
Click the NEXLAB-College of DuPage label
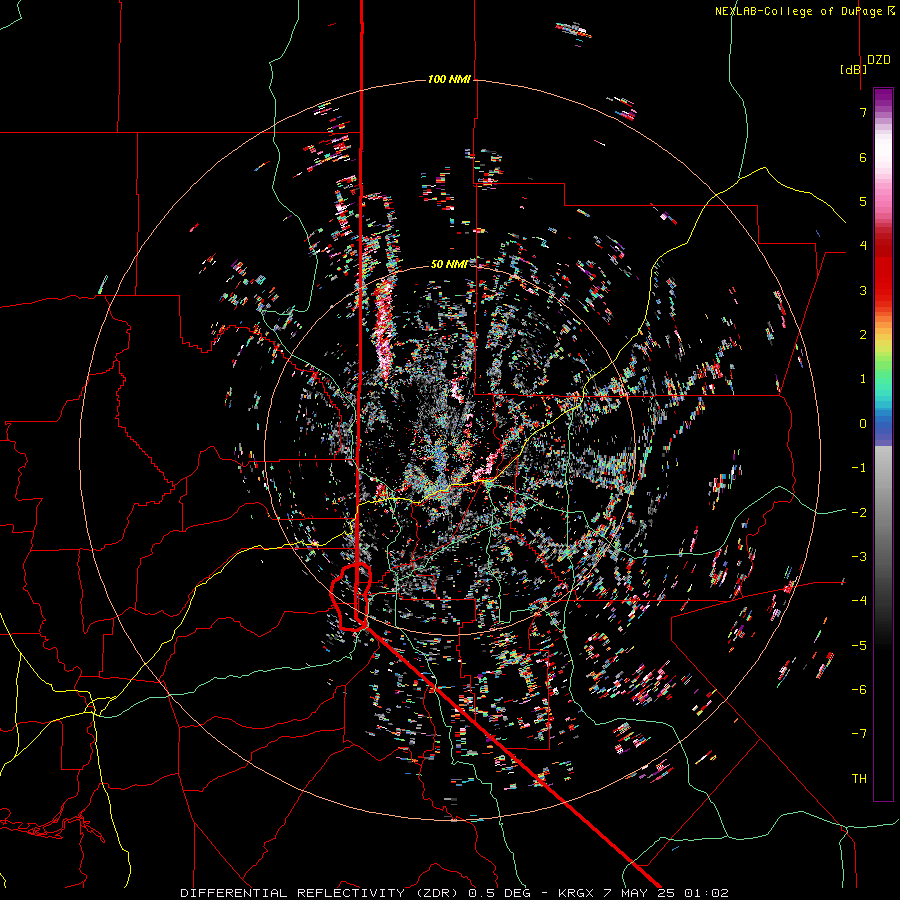pyautogui.click(x=798, y=11)
